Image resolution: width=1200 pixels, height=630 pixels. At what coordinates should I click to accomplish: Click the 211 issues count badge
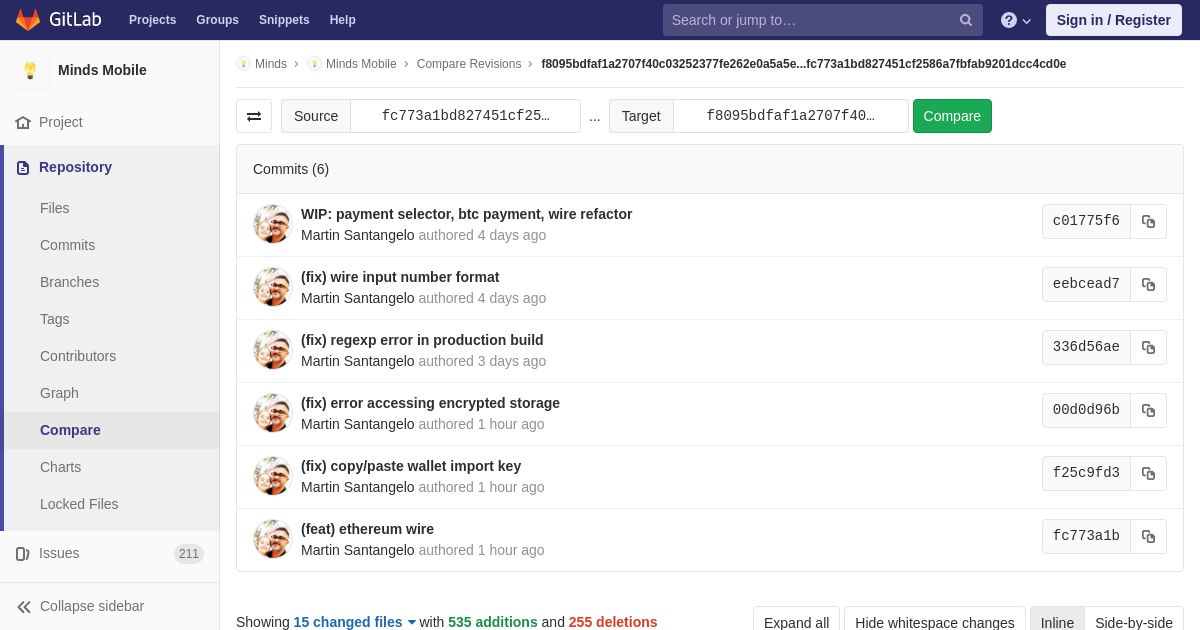[189, 554]
